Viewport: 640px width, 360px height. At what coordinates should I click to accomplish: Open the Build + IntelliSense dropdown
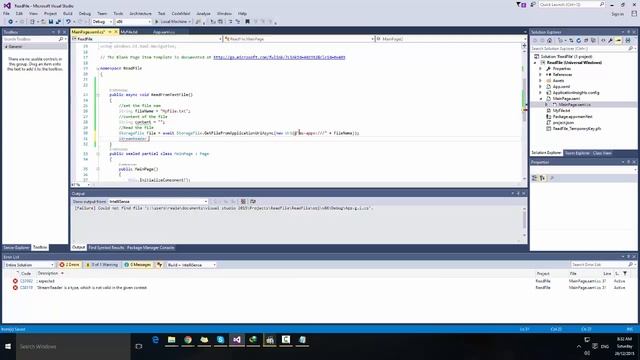click(191, 265)
